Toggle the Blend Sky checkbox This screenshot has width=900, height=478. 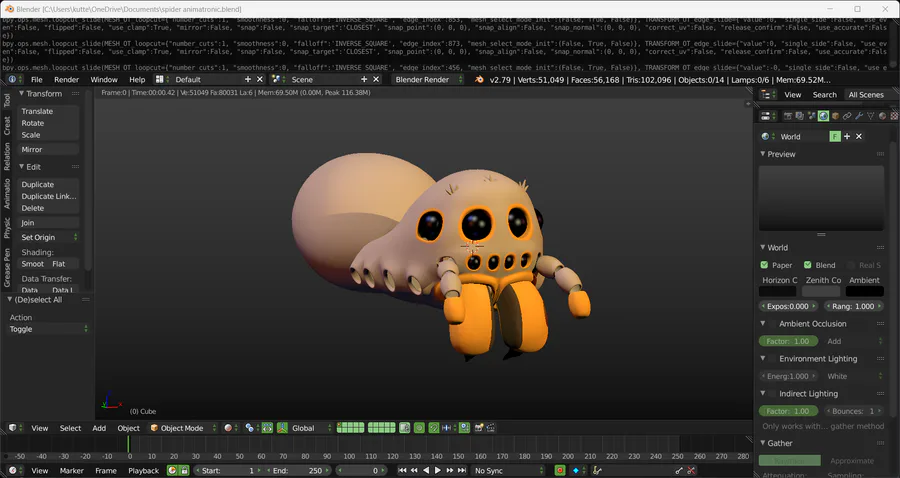[x=808, y=265]
